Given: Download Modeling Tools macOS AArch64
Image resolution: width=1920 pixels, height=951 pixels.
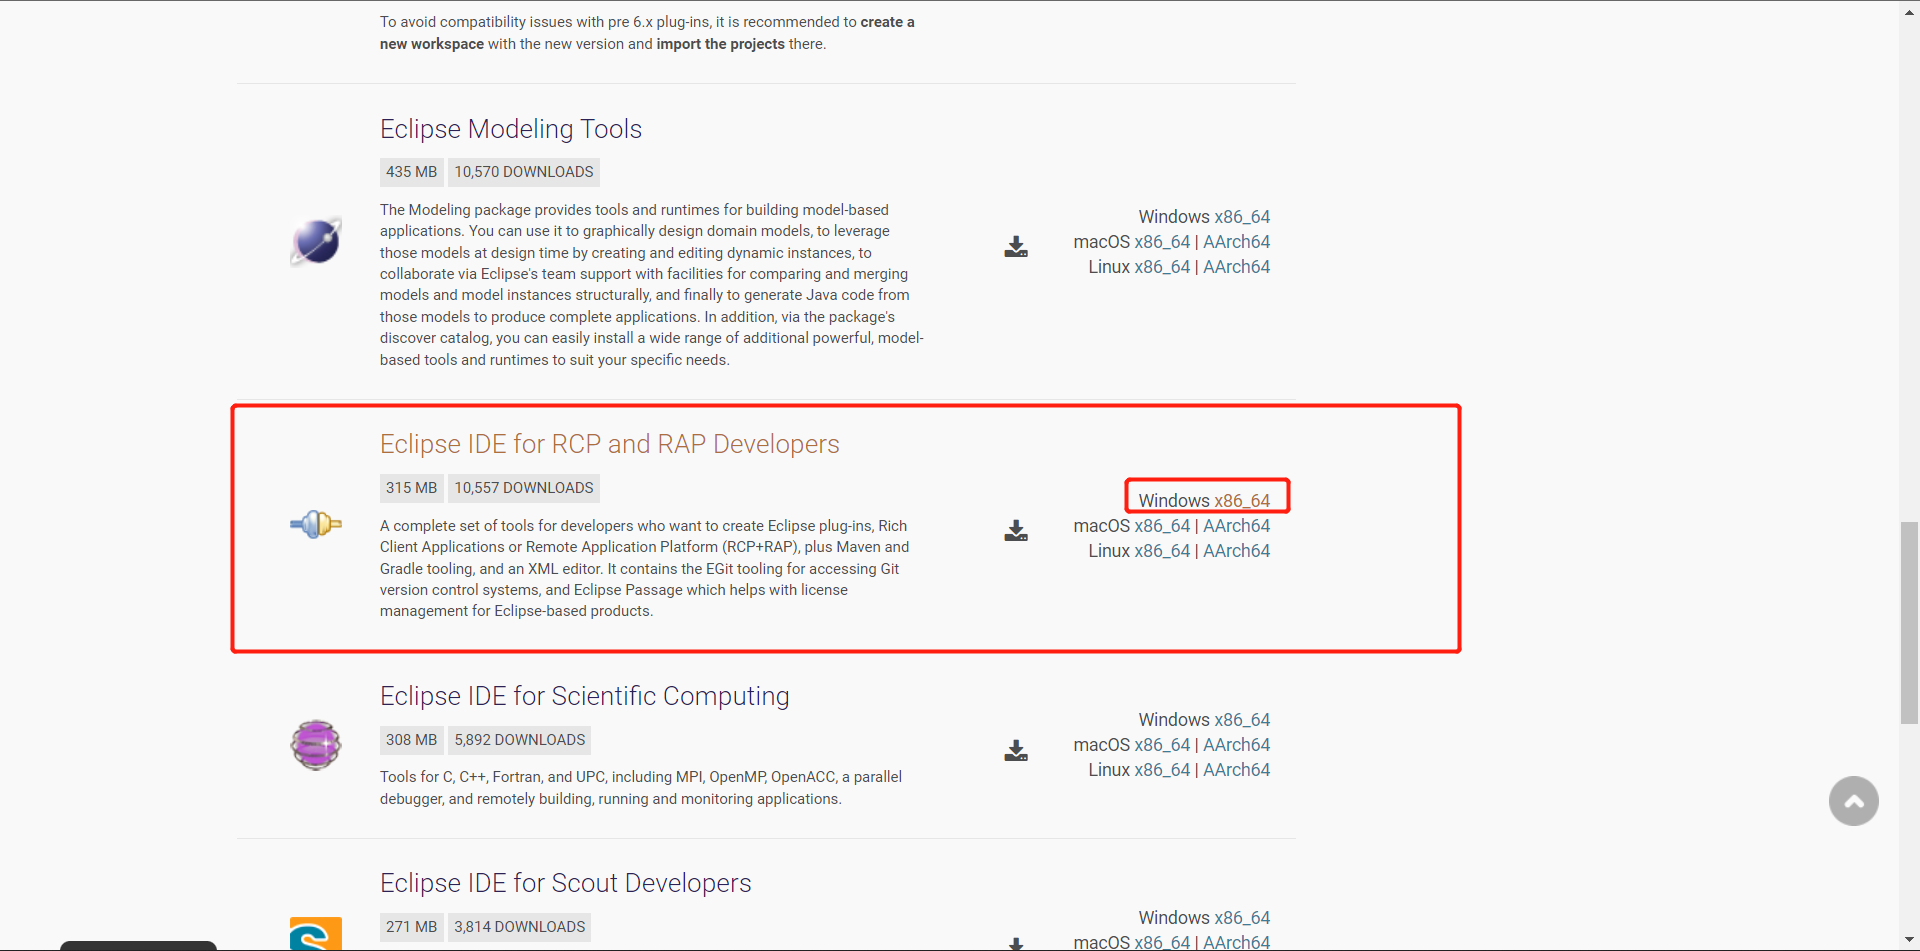Looking at the screenshot, I should coord(1237,242).
